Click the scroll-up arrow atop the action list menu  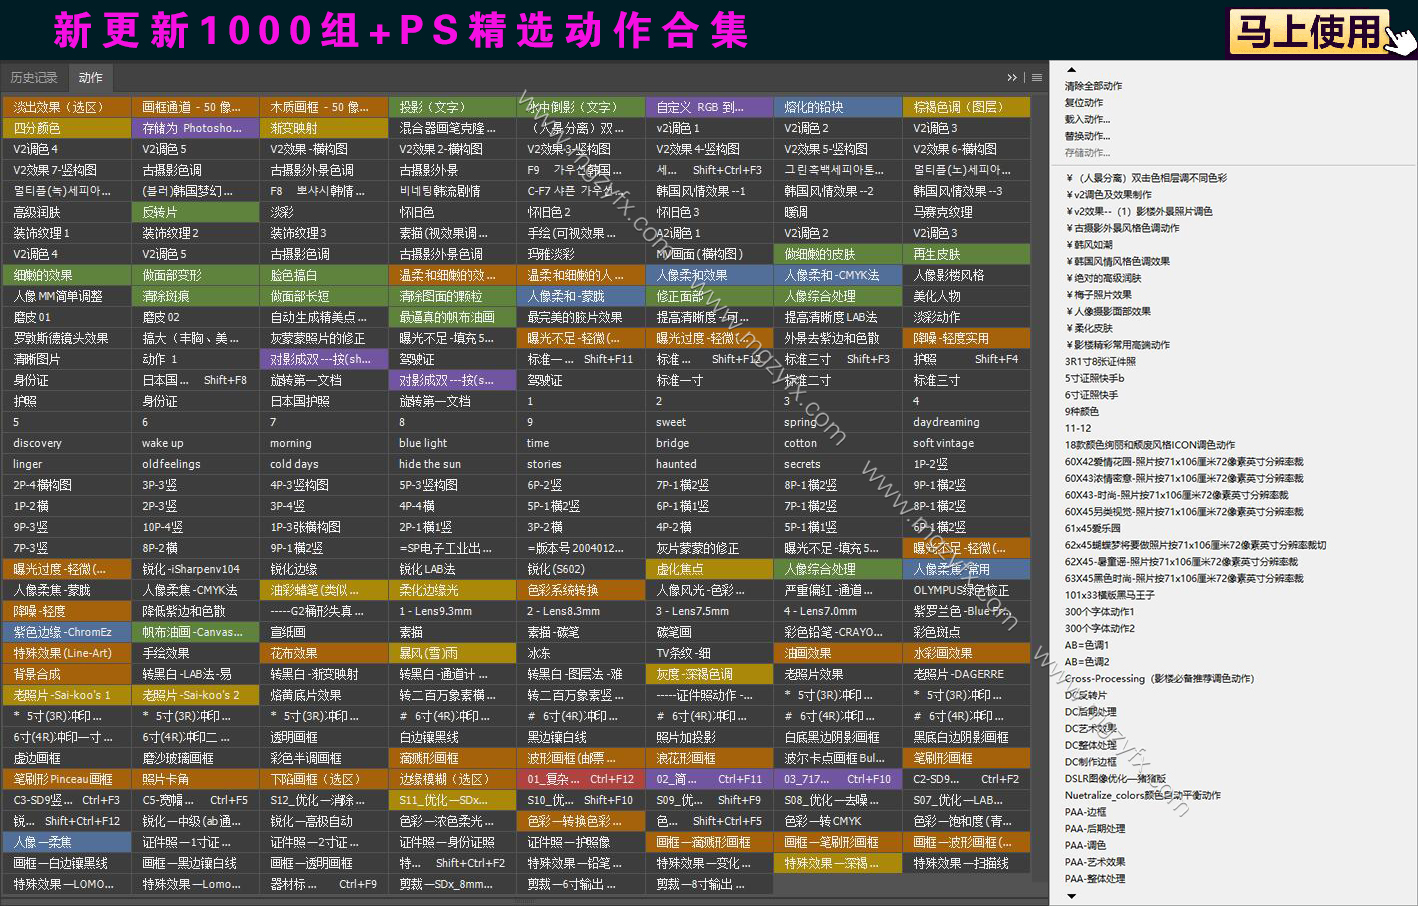(1072, 70)
